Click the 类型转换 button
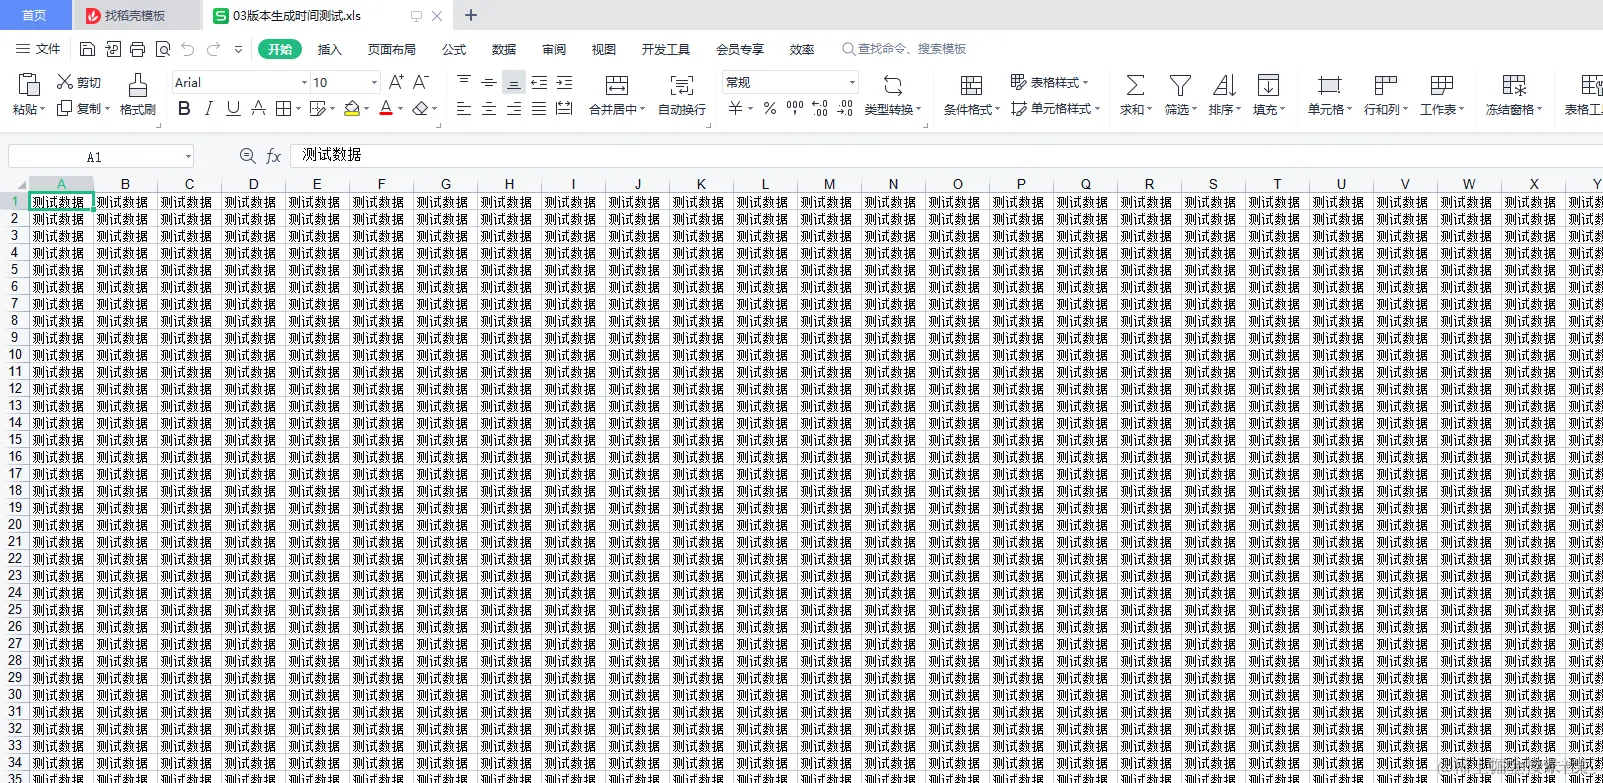The height and width of the screenshot is (783, 1603). click(892, 94)
